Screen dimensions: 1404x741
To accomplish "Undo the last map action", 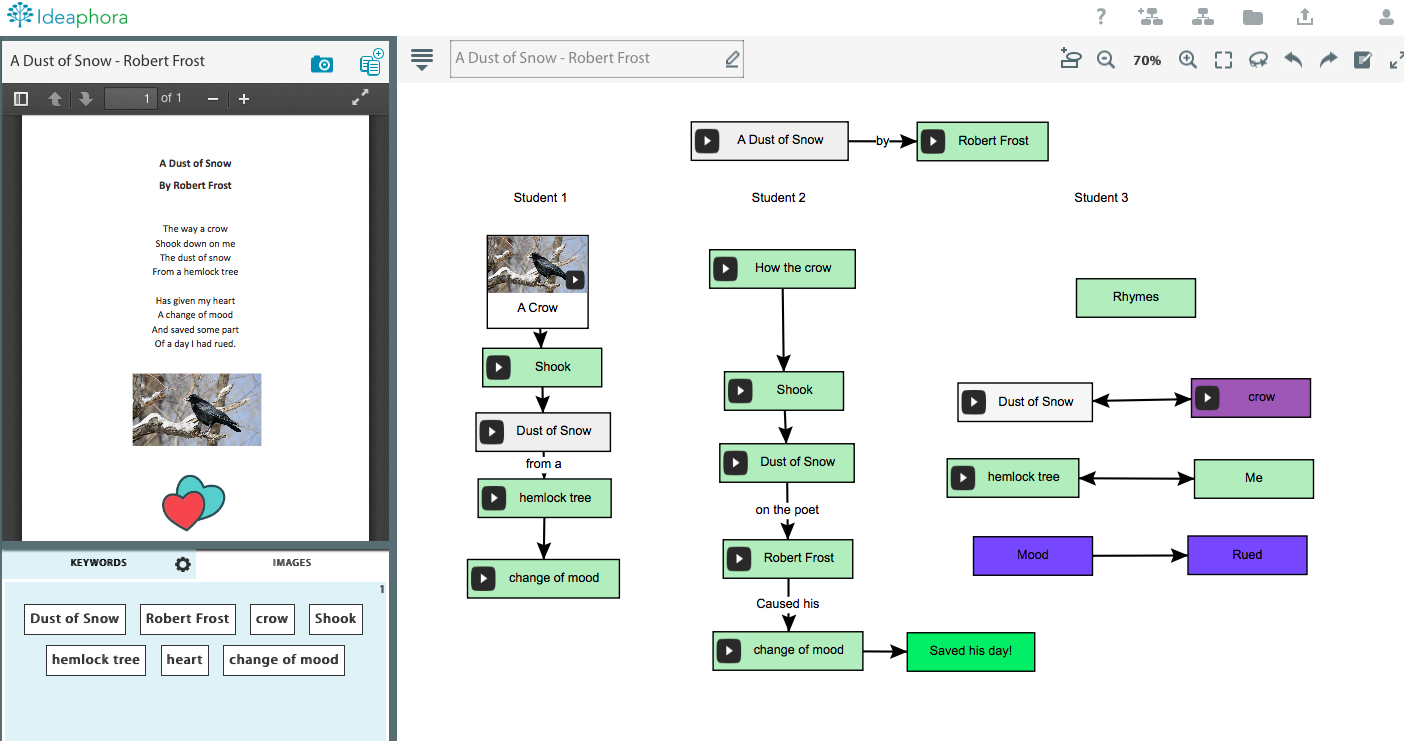I will [x=1293, y=60].
